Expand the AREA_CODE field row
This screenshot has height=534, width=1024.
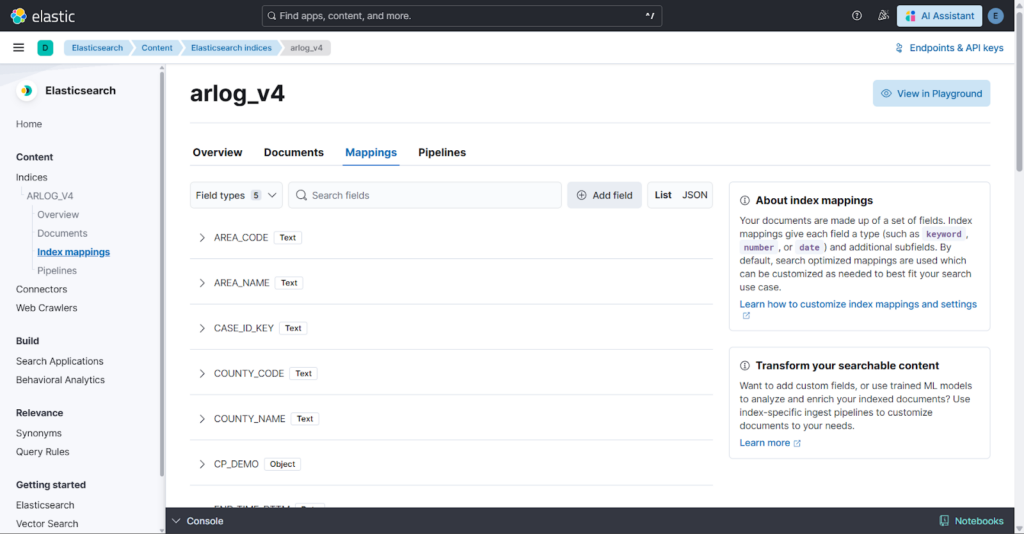point(202,238)
